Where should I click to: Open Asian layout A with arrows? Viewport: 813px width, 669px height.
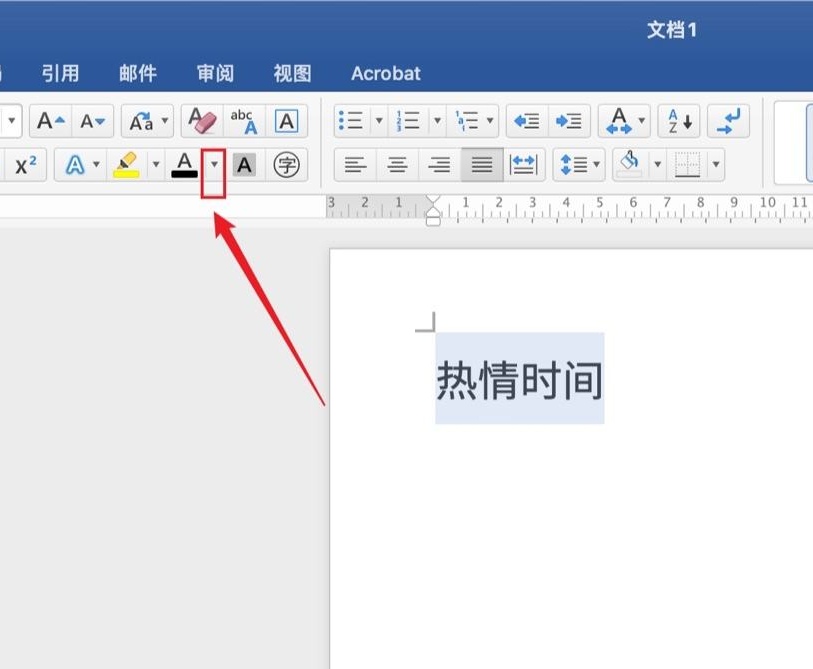coord(619,121)
